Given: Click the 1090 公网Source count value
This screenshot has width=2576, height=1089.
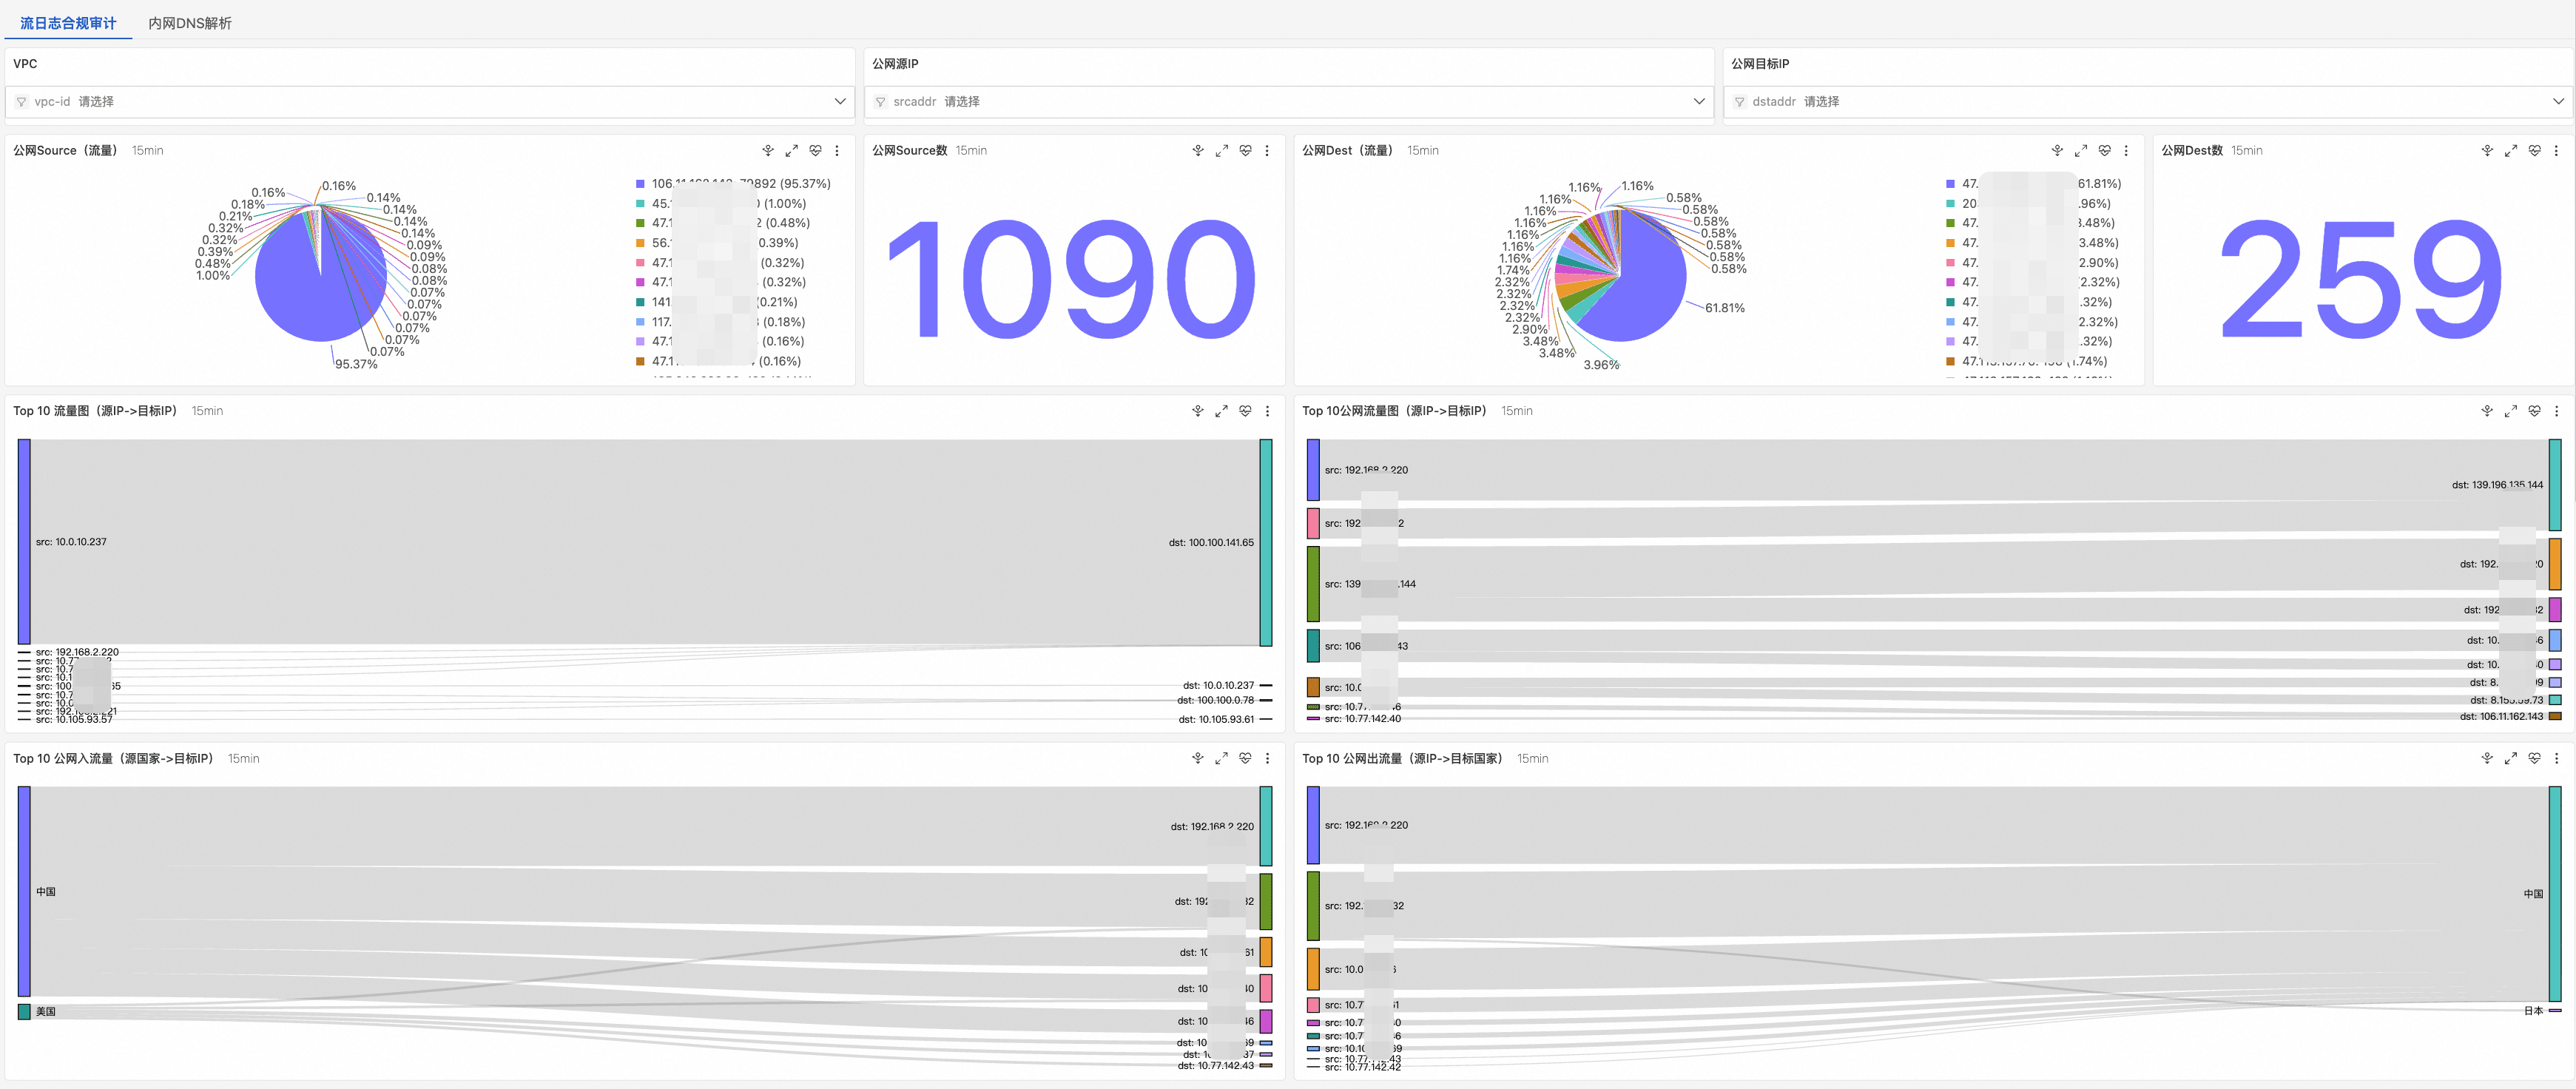Looking at the screenshot, I should [x=1072, y=280].
